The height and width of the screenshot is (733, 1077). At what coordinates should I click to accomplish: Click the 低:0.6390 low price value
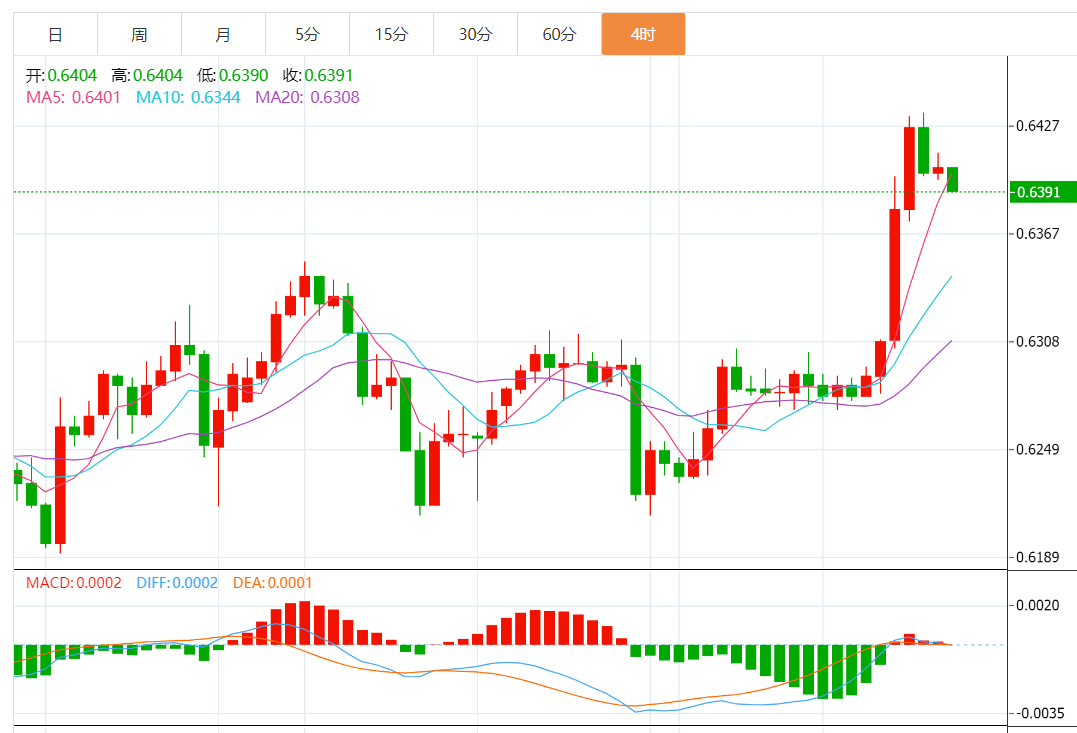point(233,76)
